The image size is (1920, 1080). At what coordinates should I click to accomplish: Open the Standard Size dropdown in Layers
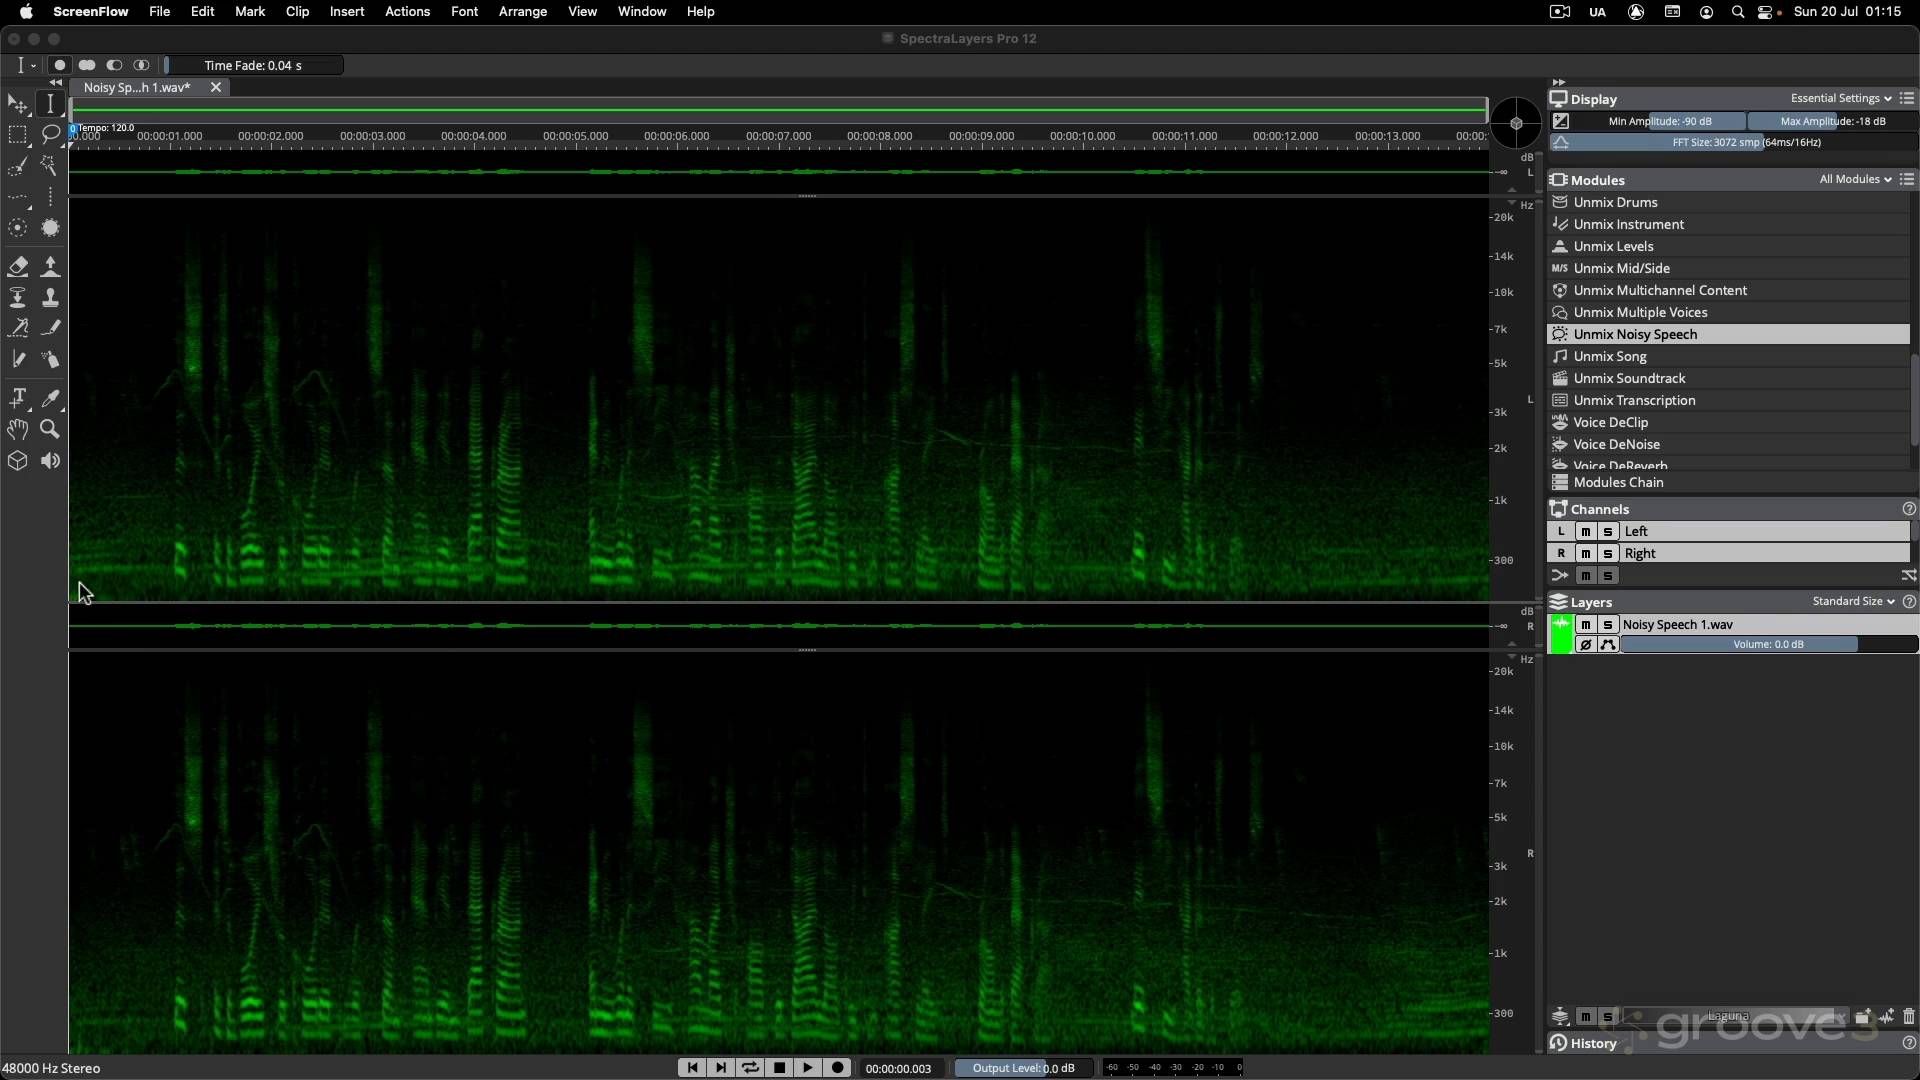coord(1852,601)
